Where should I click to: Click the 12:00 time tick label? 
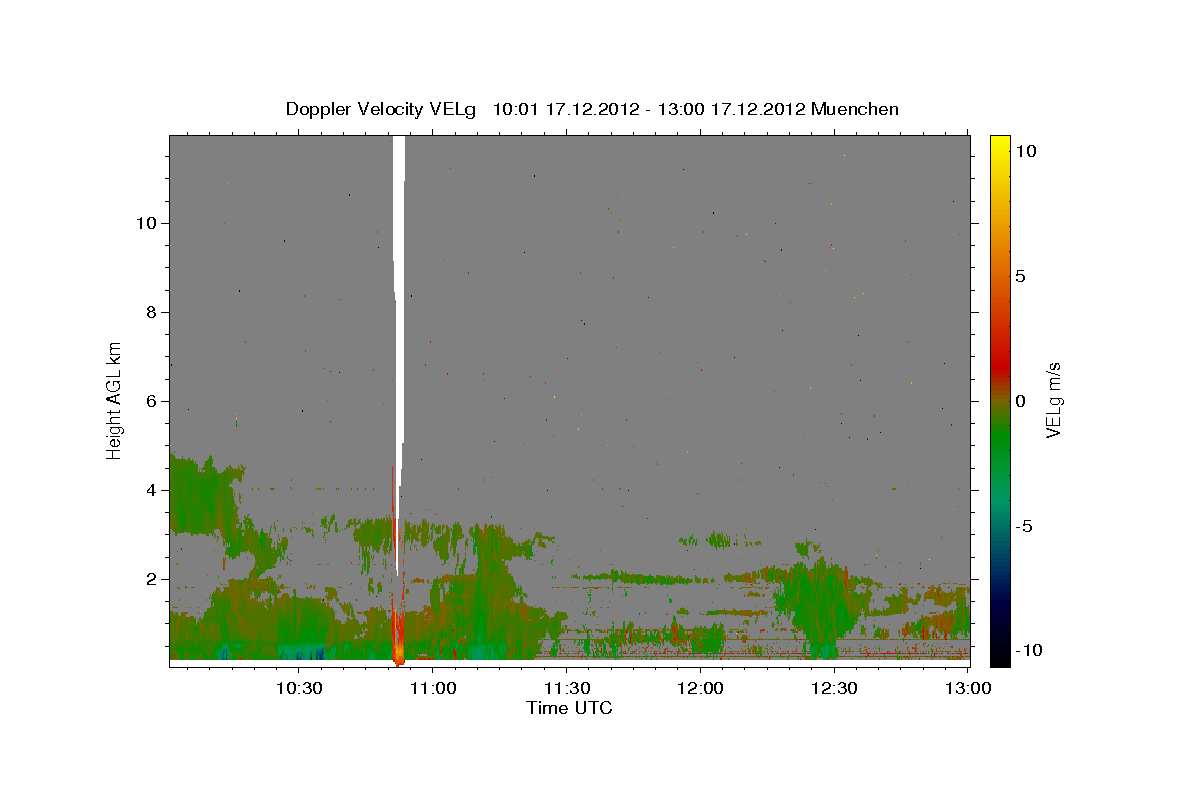700,688
